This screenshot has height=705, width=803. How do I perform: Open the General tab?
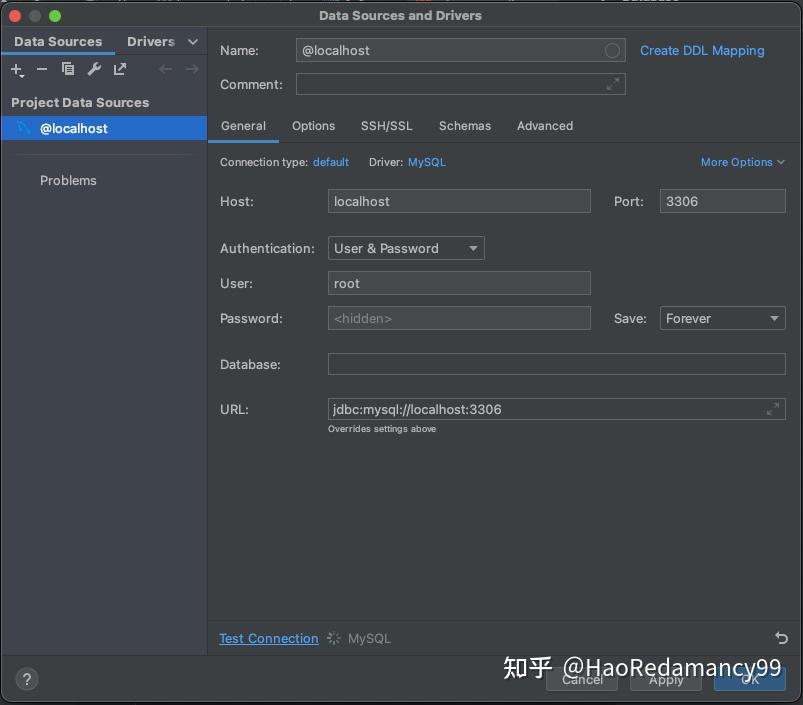click(243, 126)
